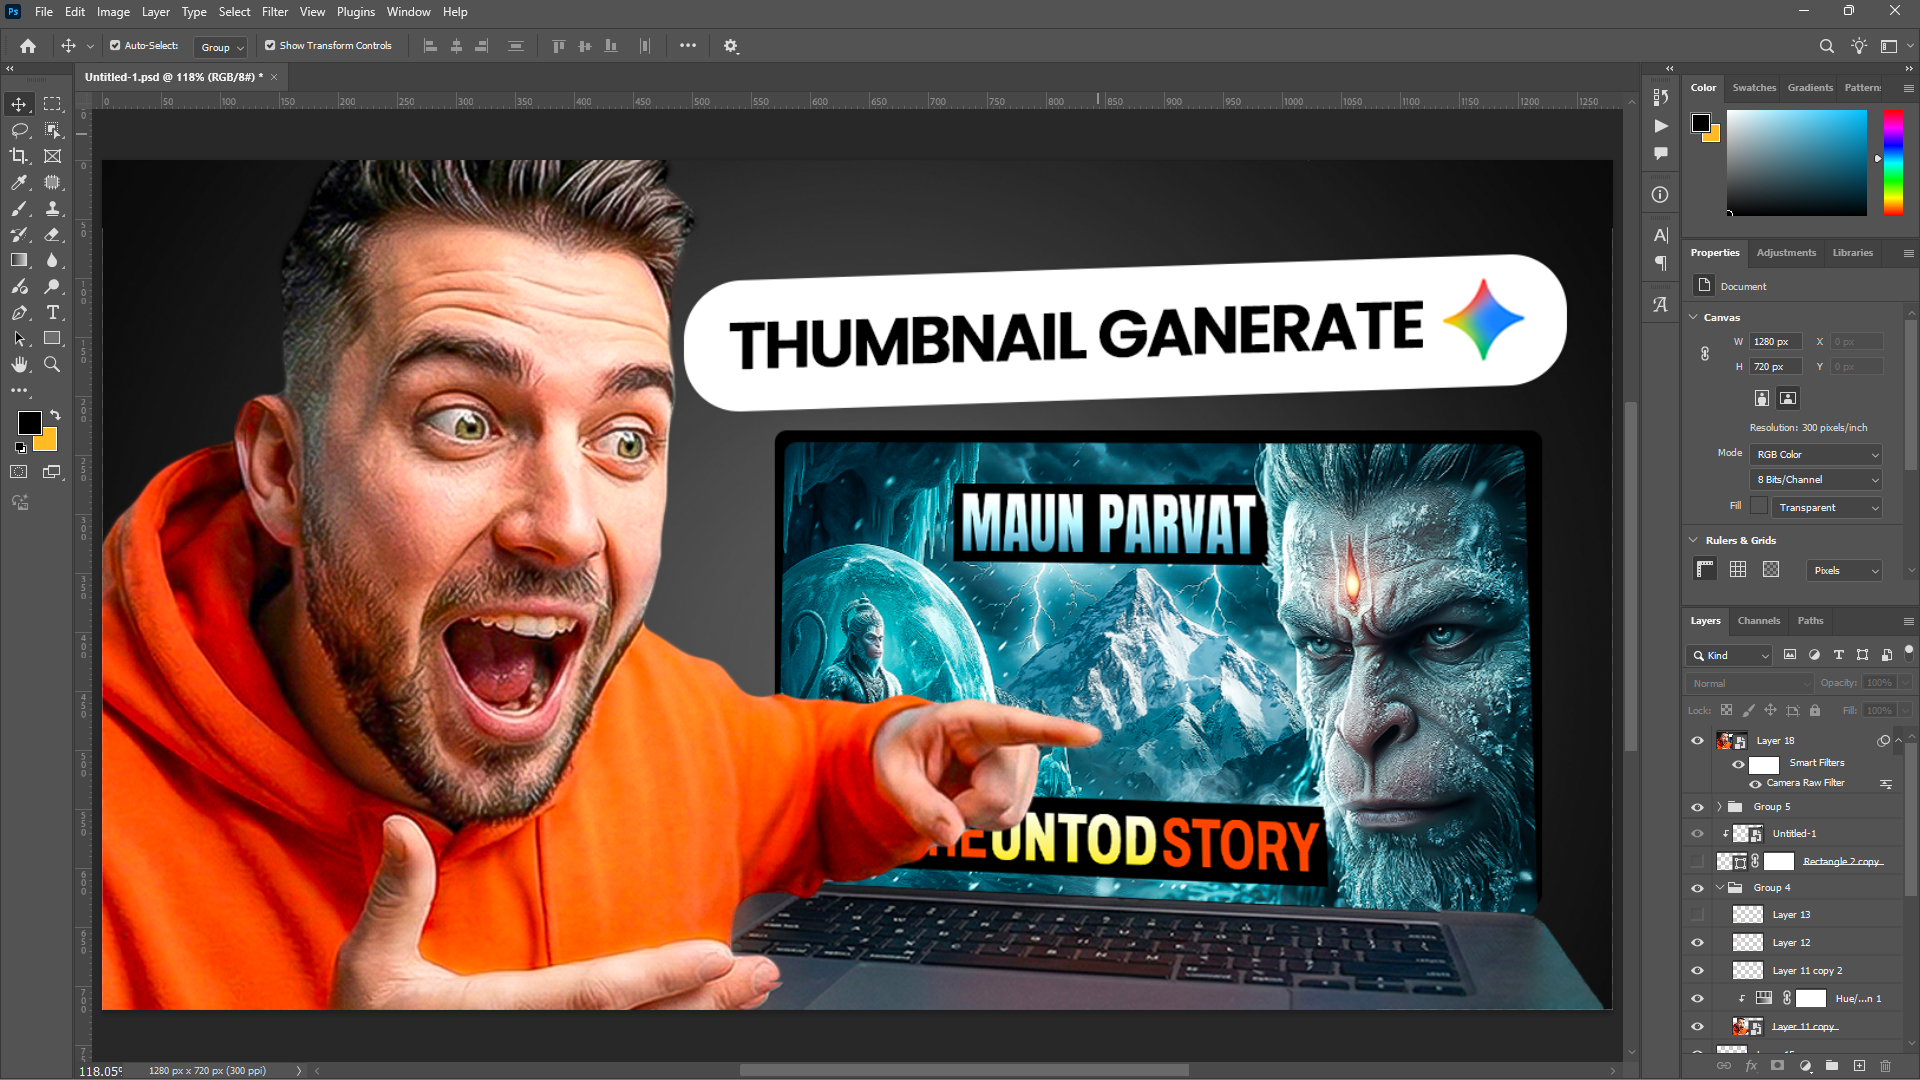Toggle Show Transform Controls checkbox
The height and width of the screenshot is (1080, 1920).
(270, 46)
